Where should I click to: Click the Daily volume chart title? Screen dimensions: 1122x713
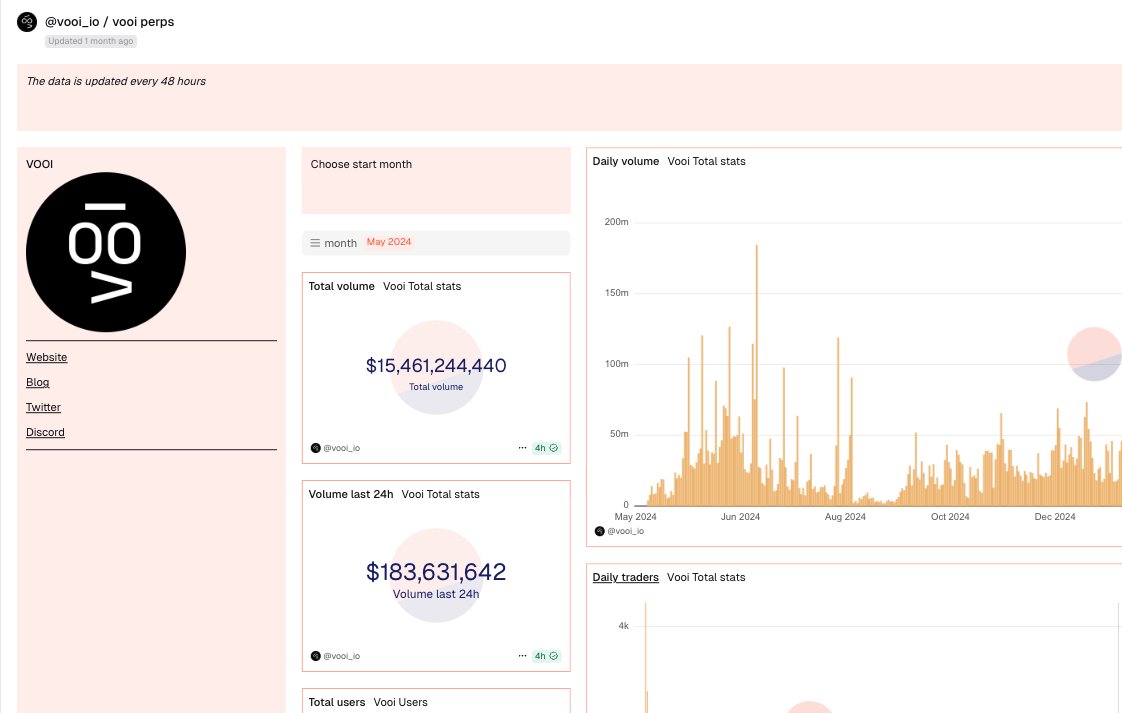coord(625,161)
